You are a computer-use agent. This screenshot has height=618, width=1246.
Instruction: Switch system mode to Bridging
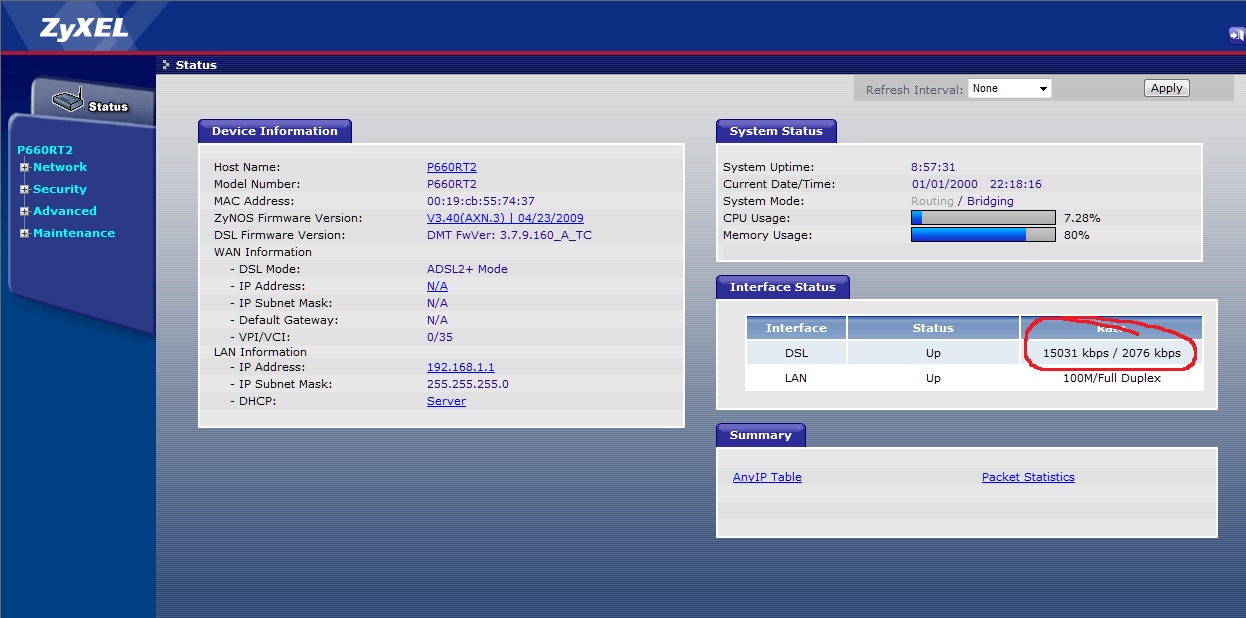[990, 201]
